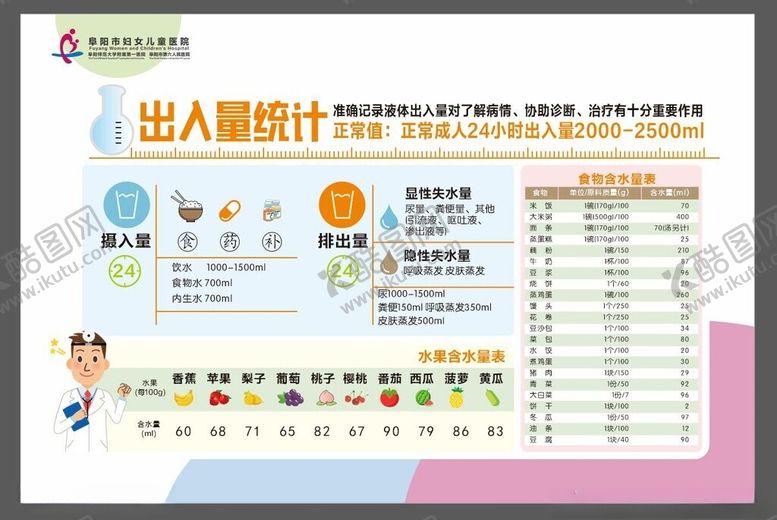Click the 内生水 700ml line
Viewport: 777px width, 520px height.
202,298
